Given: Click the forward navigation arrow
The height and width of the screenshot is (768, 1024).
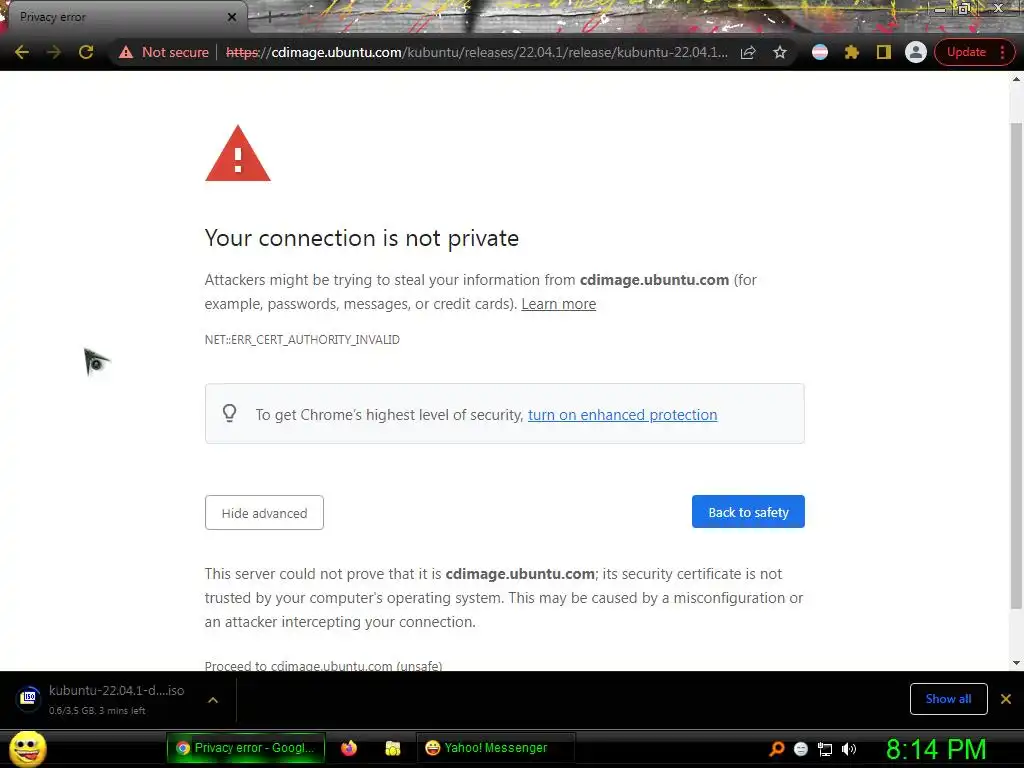Looking at the screenshot, I should coord(54,52).
